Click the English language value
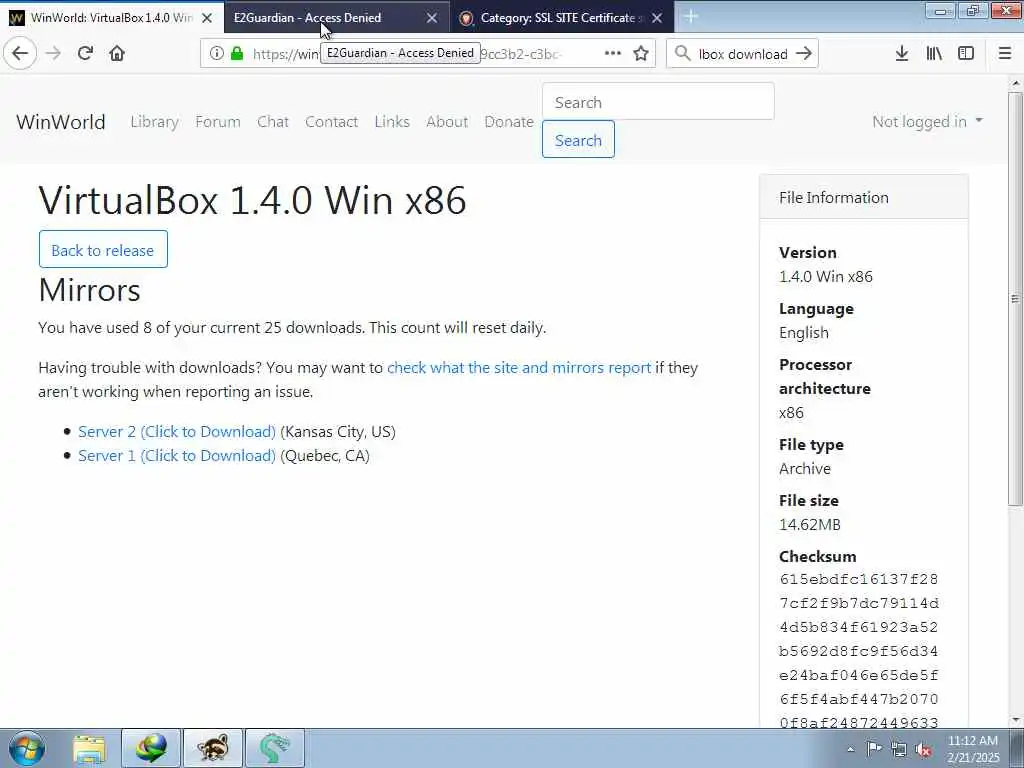Viewport: 1024px width, 768px height. (x=803, y=332)
